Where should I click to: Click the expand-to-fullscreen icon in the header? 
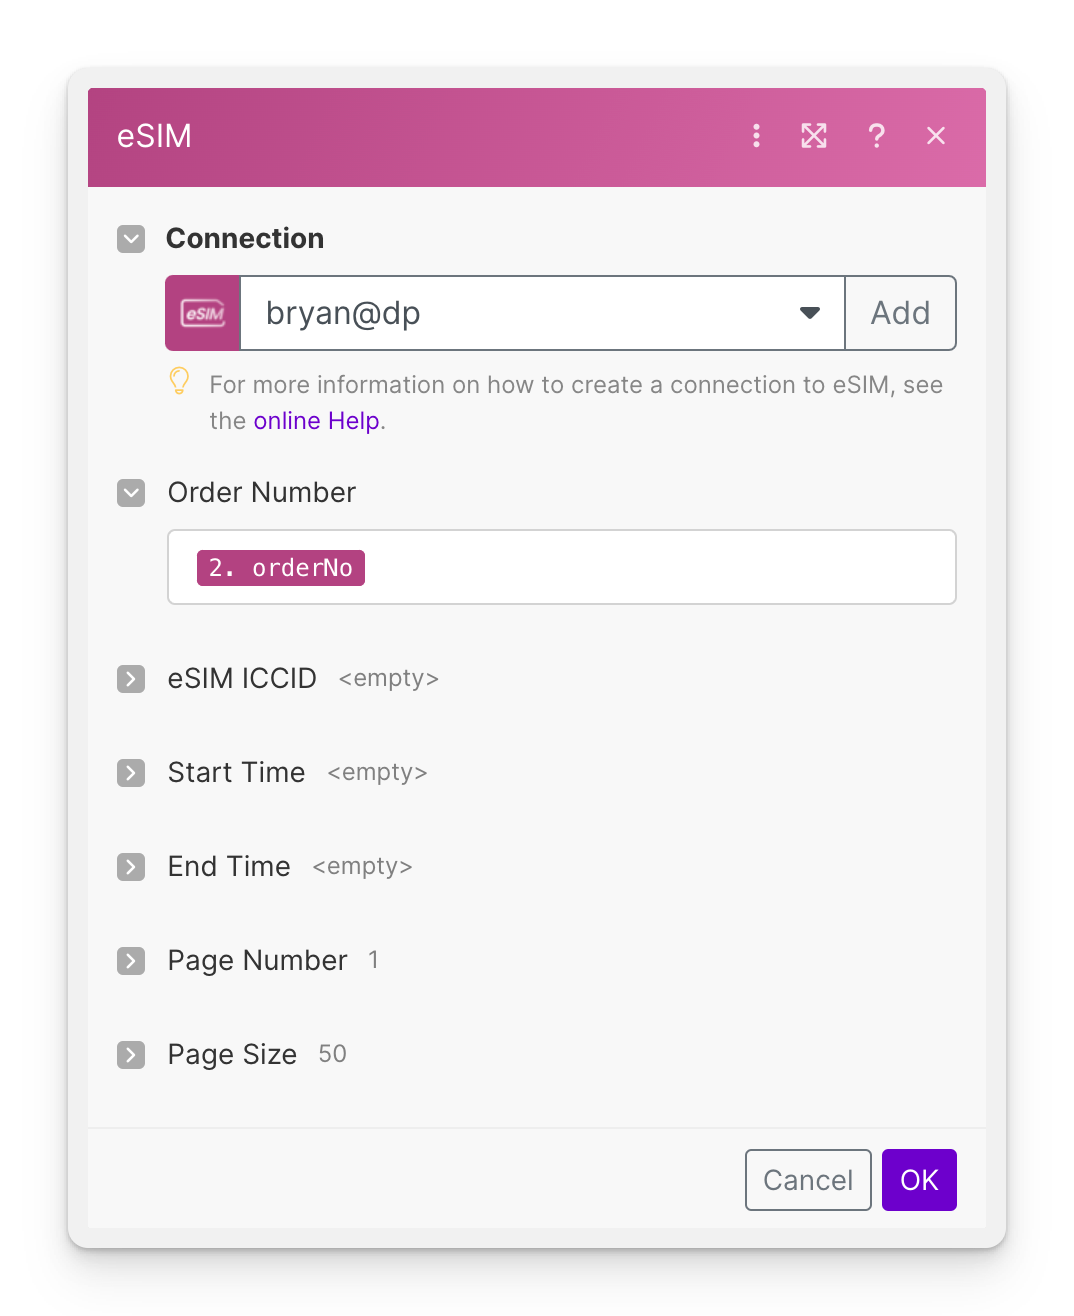coord(814,136)
